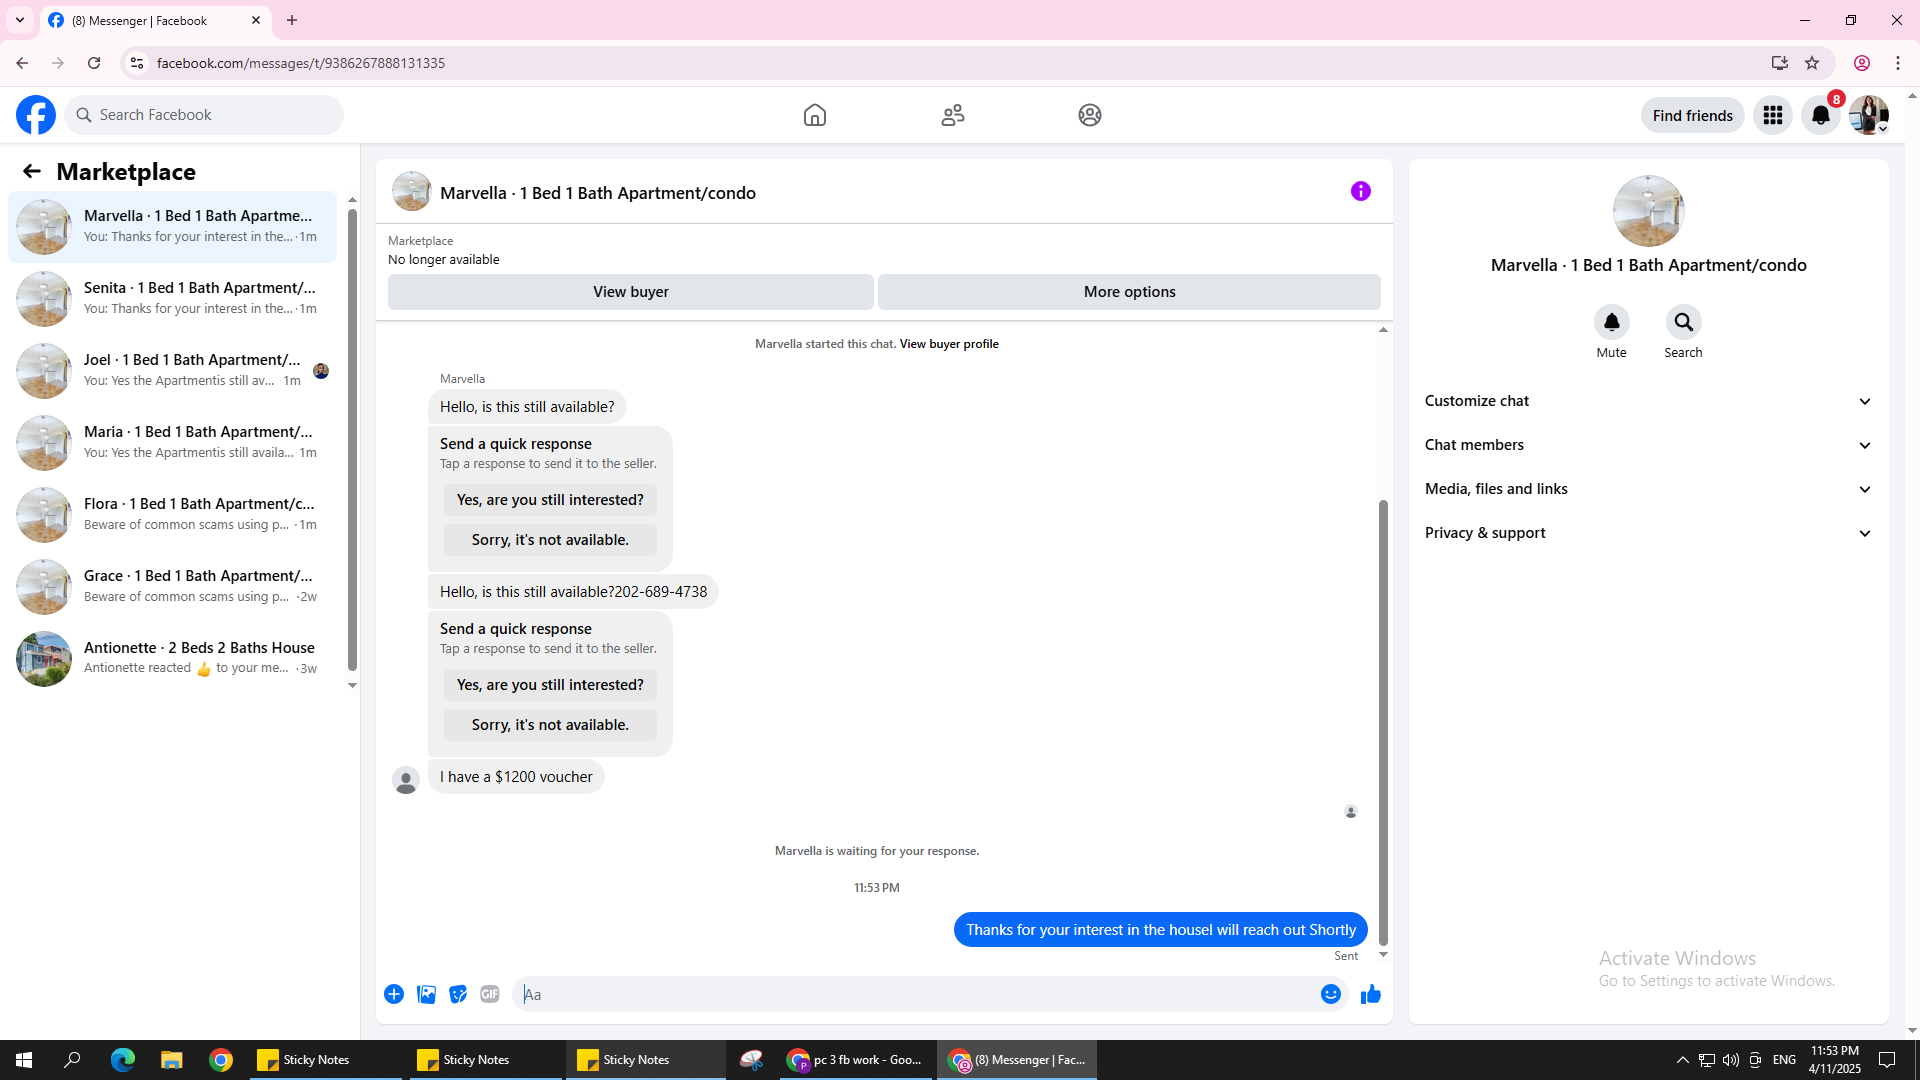The image size is (1920, 1080).
Task: Open the Maria apartment conversation
Action: click(x=173, y=442)
